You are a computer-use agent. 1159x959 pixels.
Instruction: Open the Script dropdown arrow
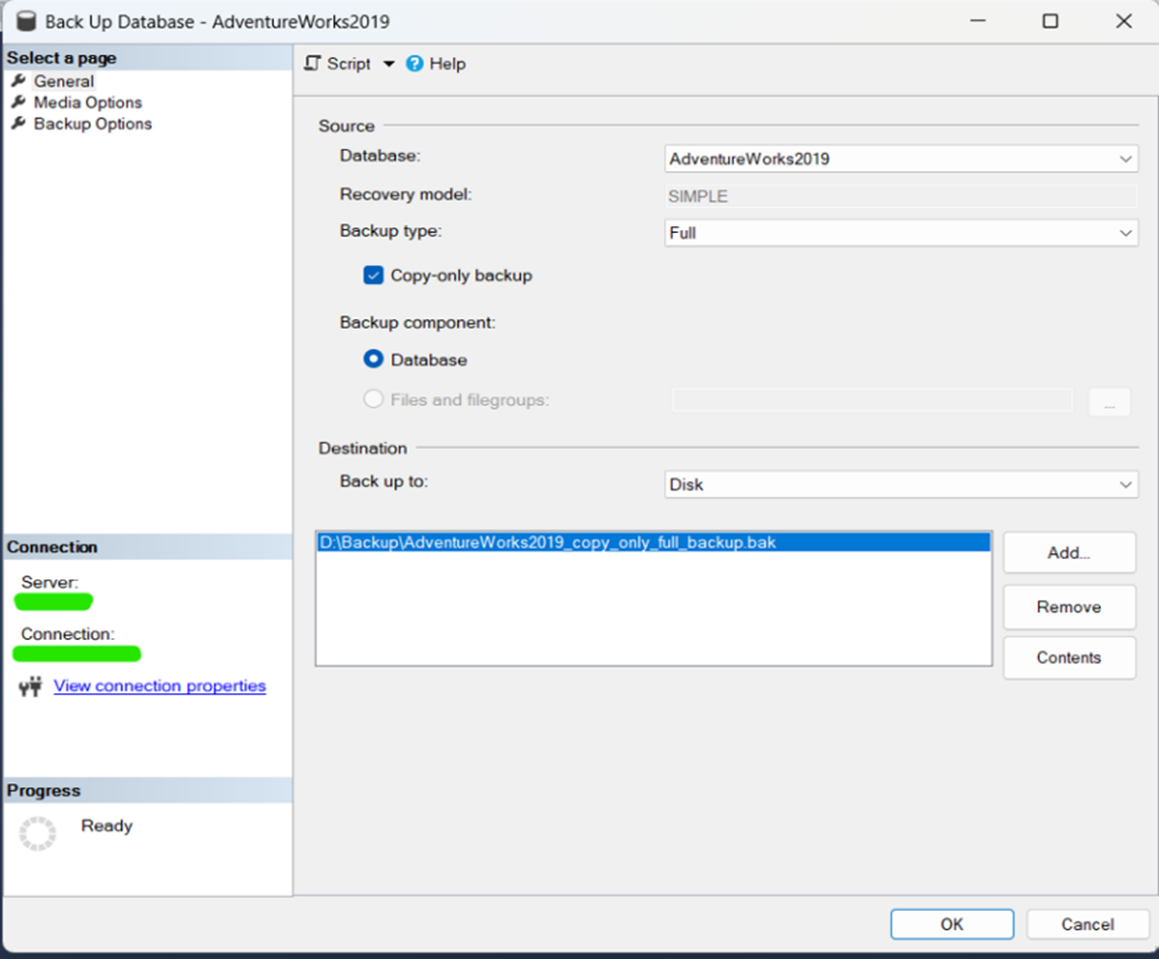pyautogui.click(x=389, y=64)
